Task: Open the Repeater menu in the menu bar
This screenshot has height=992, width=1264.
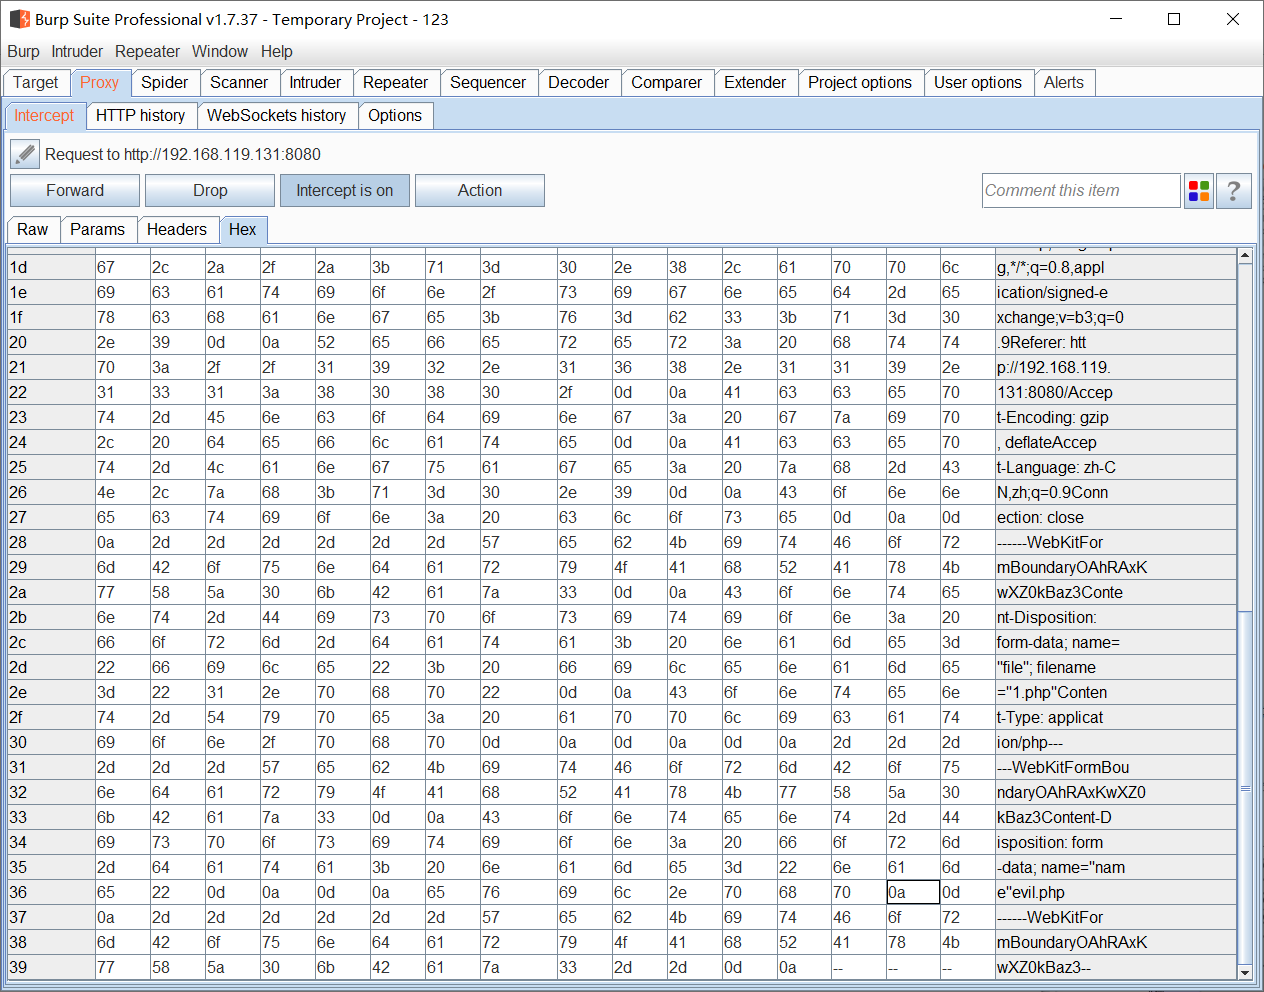Action: coord(147,52)
